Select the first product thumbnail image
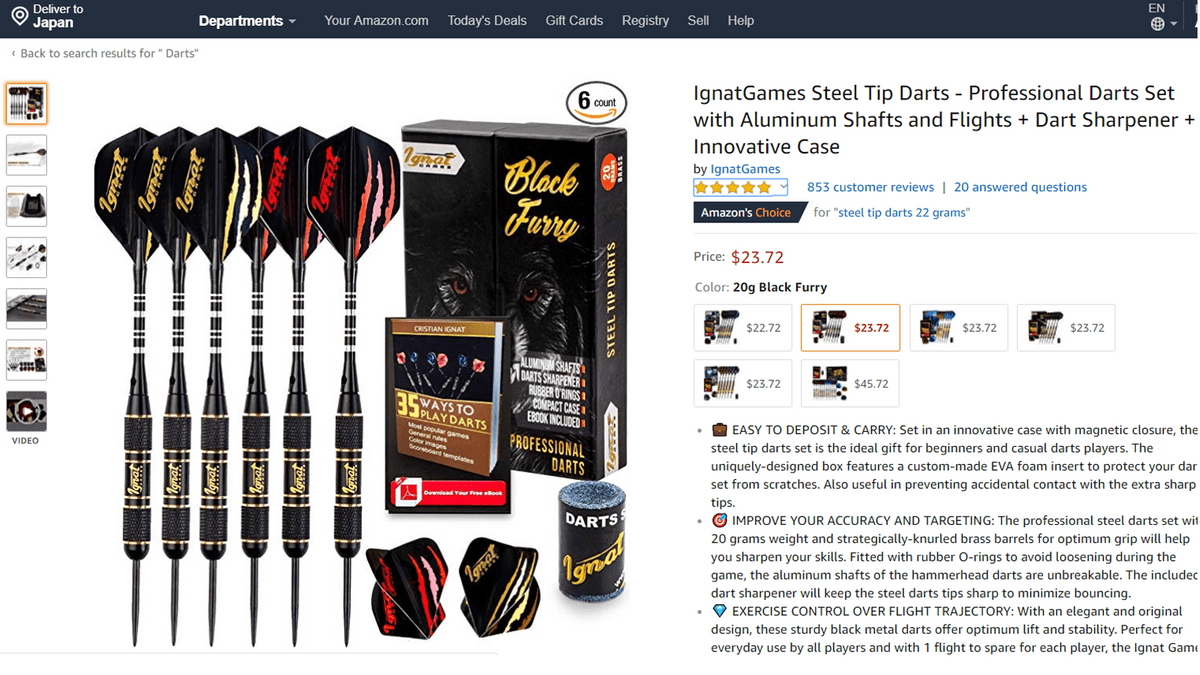Screen dimensions: 1200x675 (26, 104)
